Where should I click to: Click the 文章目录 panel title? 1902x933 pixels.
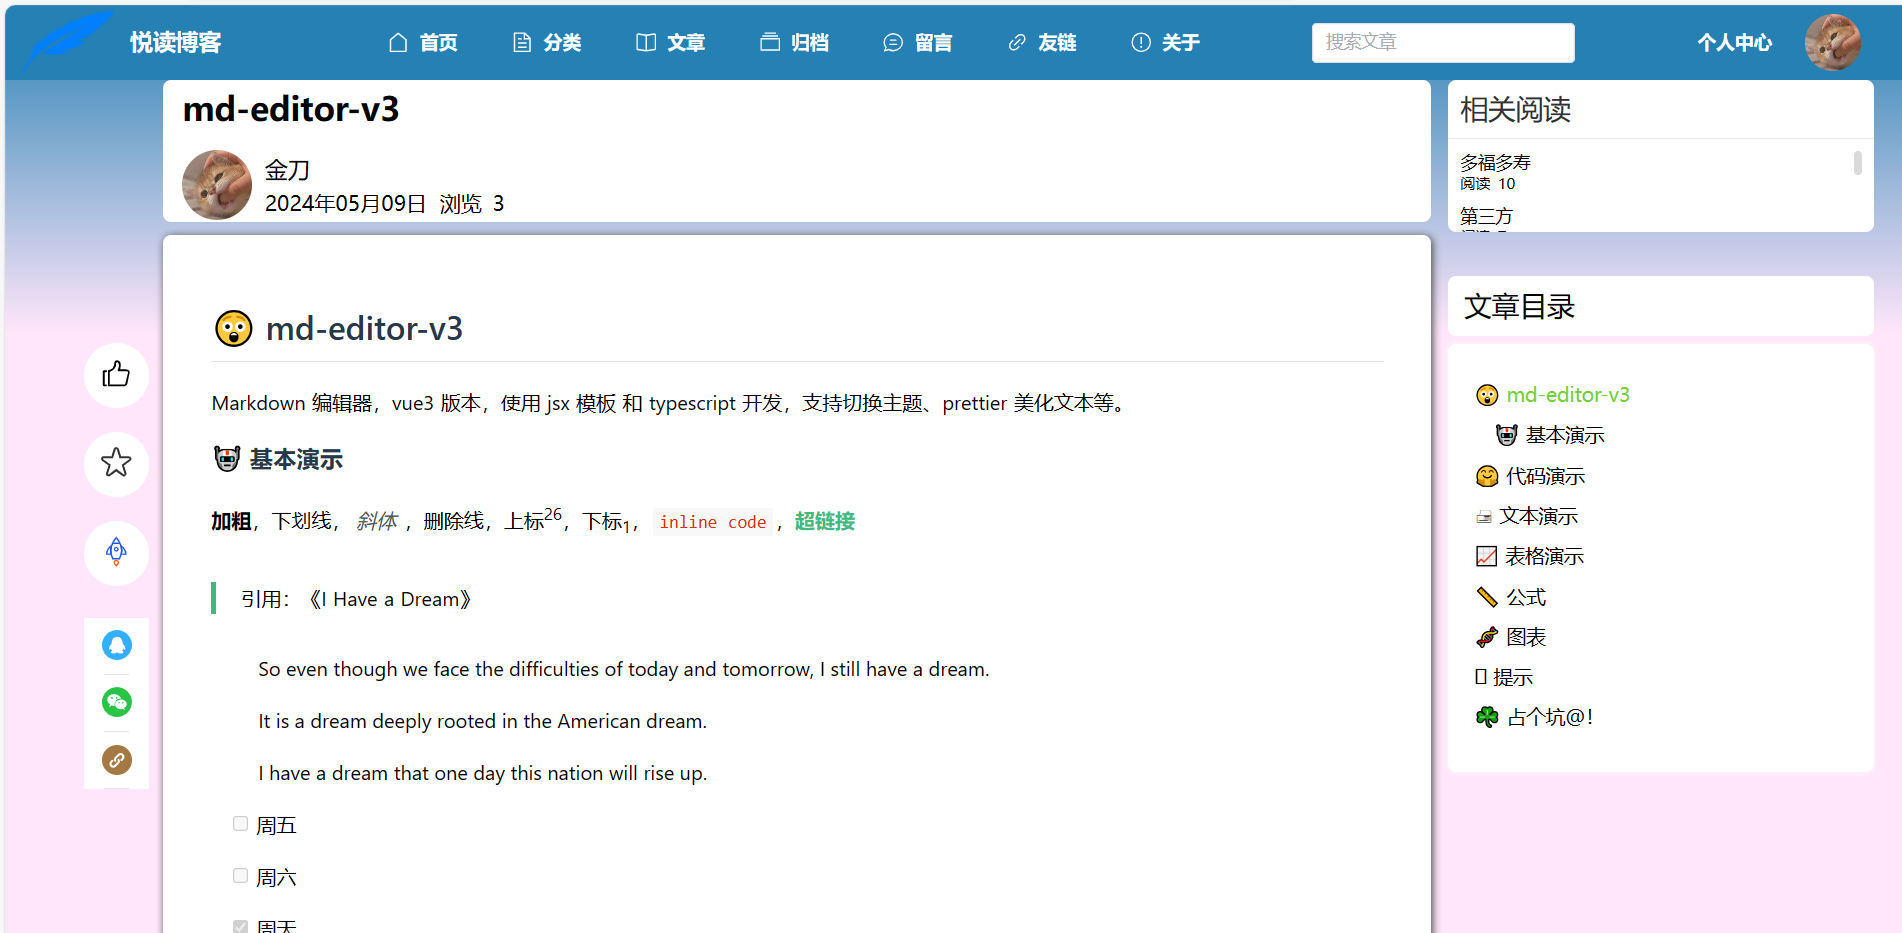pos(1520,307)
